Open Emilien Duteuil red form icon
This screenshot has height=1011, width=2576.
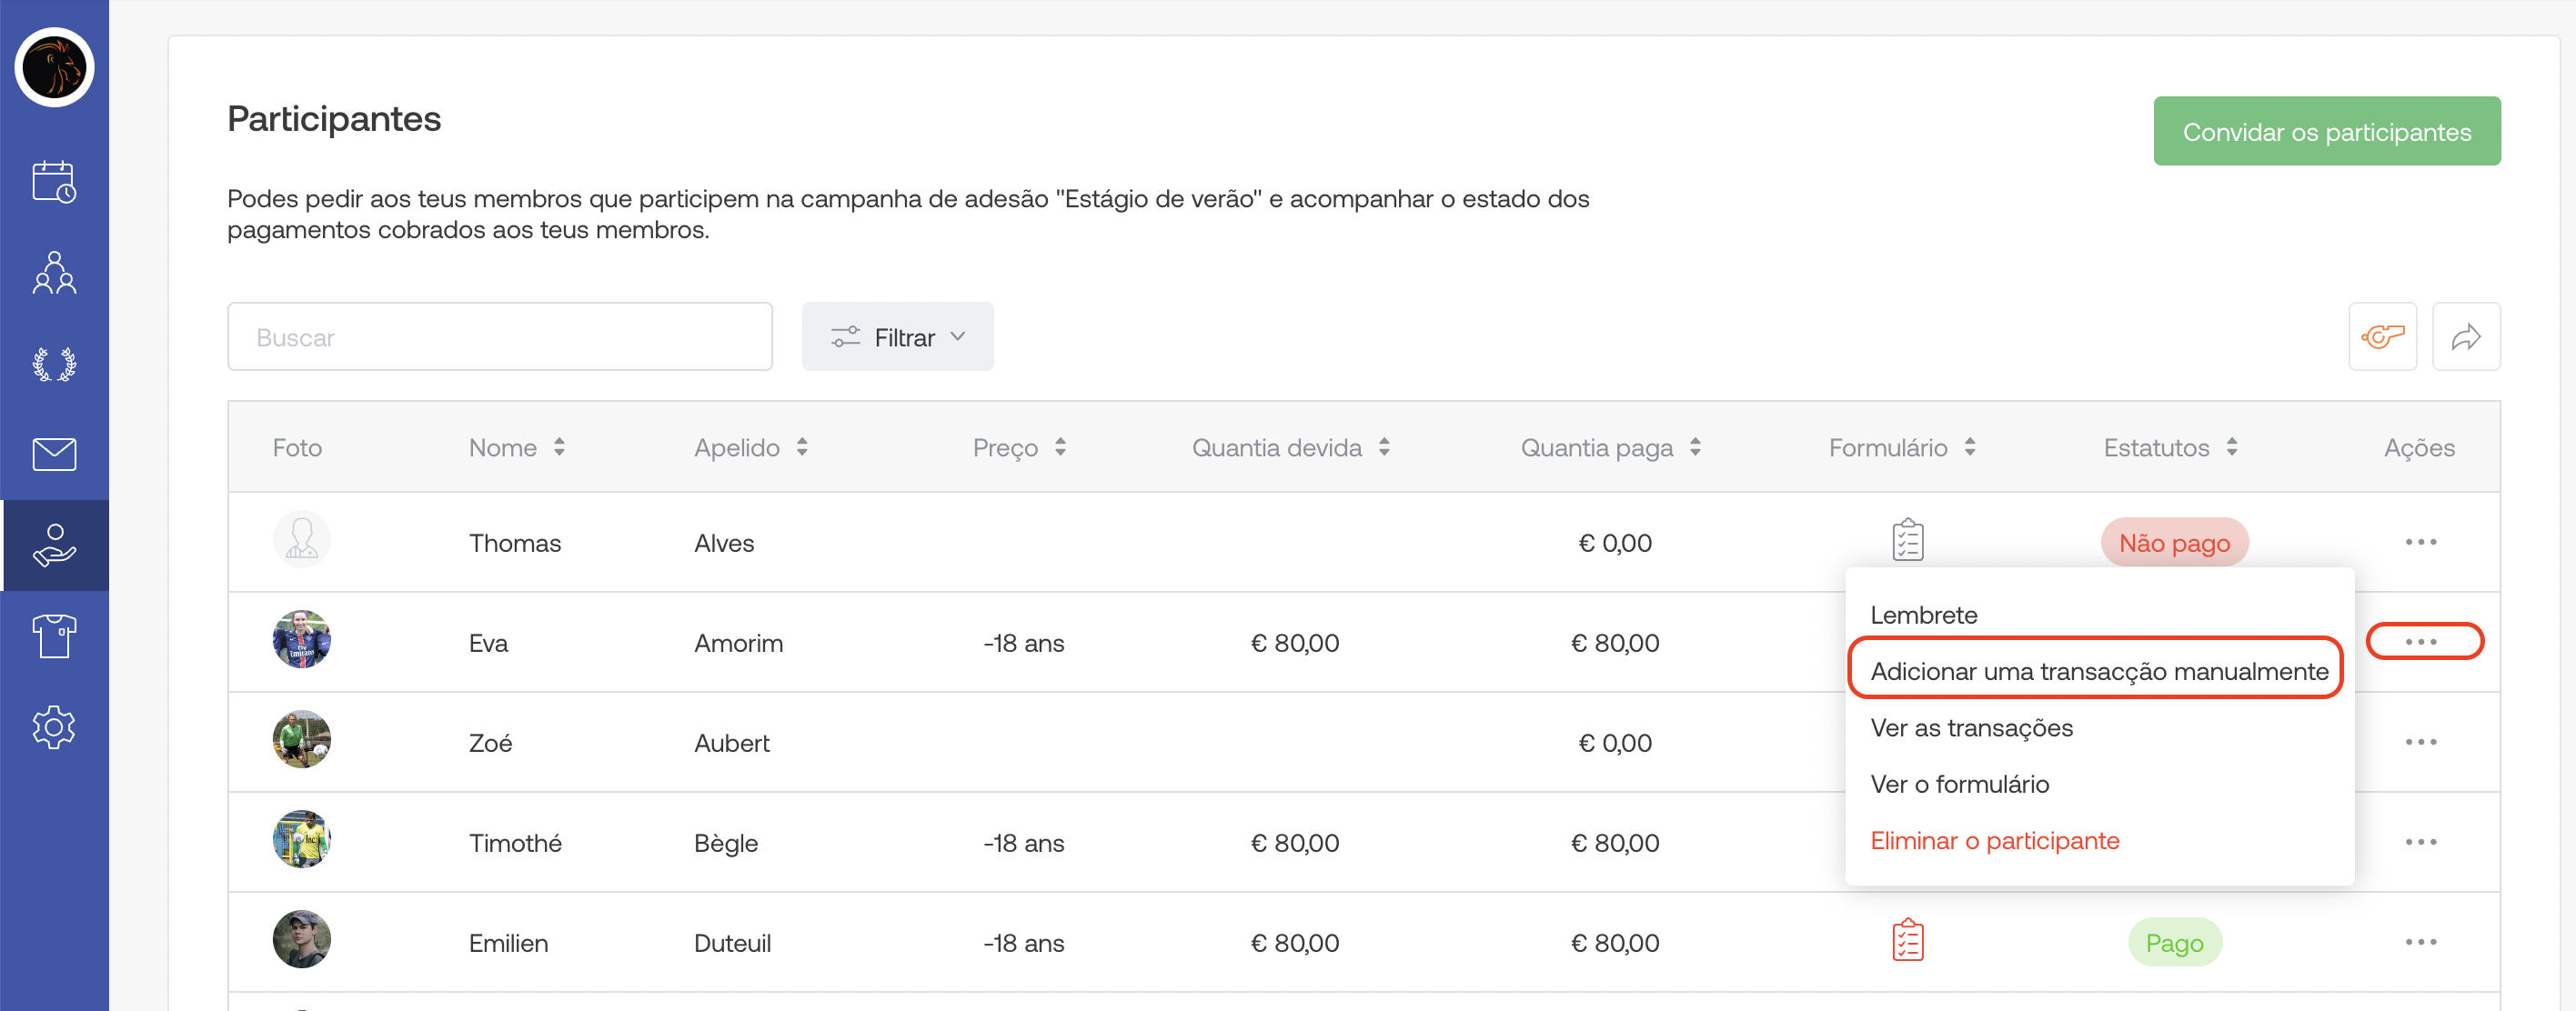[x=1907, y=941]
